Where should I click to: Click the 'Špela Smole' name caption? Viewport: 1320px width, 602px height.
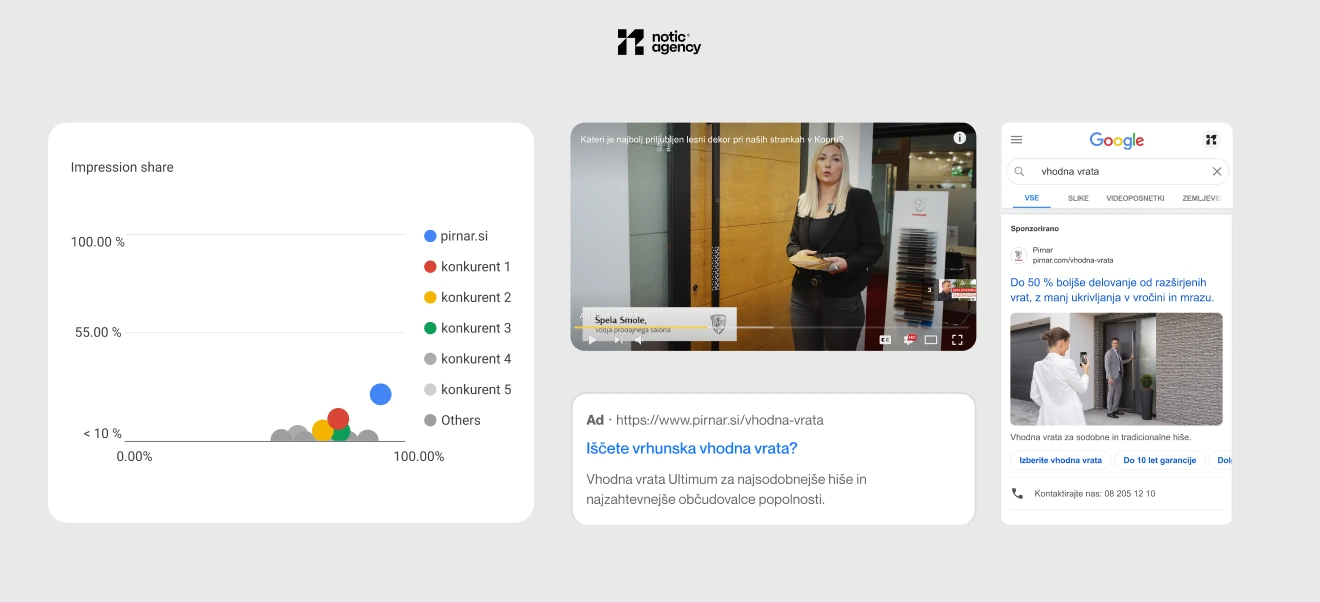pyautogui.click(x=620, y=320)
